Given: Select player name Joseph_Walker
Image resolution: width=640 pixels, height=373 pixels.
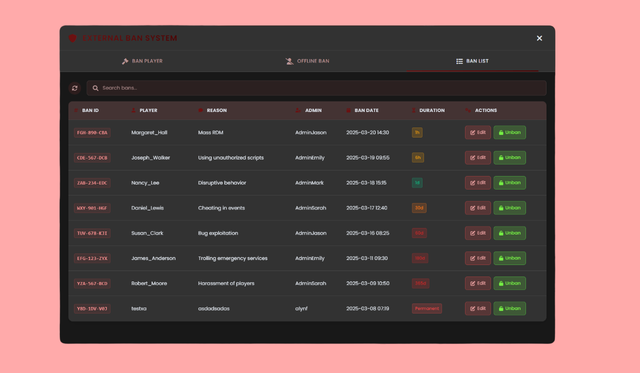Looking at the screenshot, I should (151, 158).
